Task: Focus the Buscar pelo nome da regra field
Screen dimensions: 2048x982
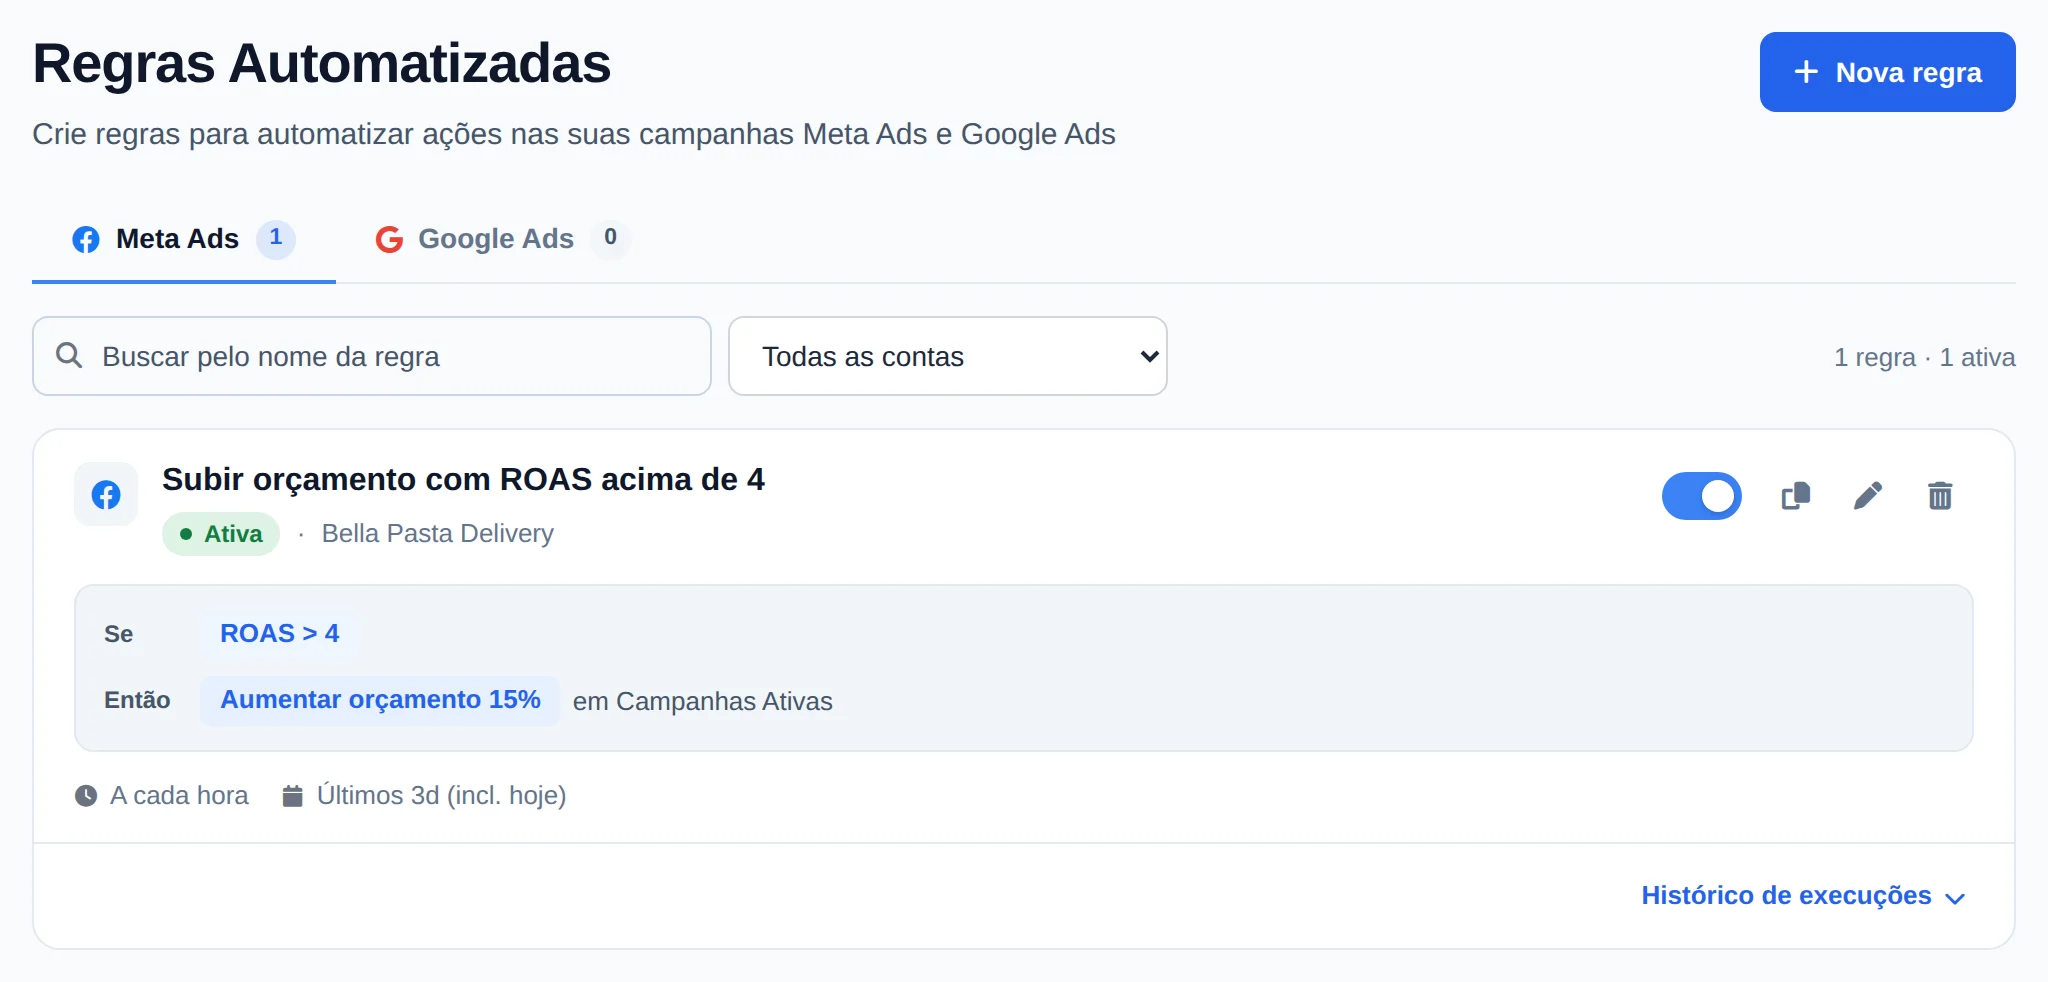Action: pyautogui.click(x=372, y=356)
